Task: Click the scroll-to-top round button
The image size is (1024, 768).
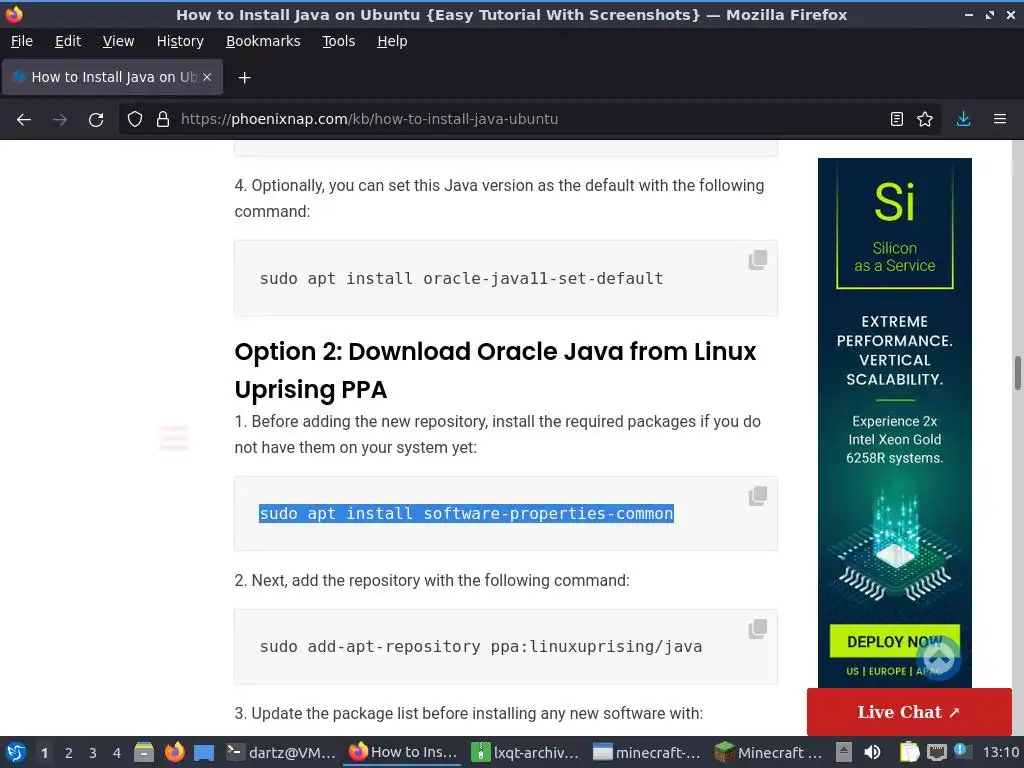Action: tap(938, 658)
